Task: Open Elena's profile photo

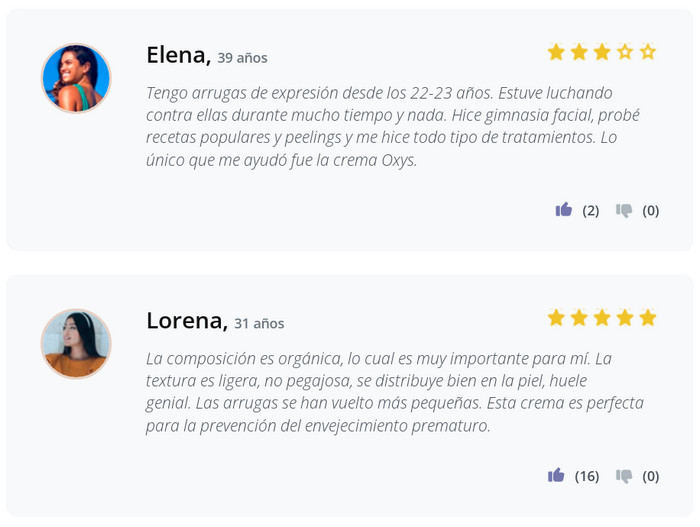Action: (76, 78)
